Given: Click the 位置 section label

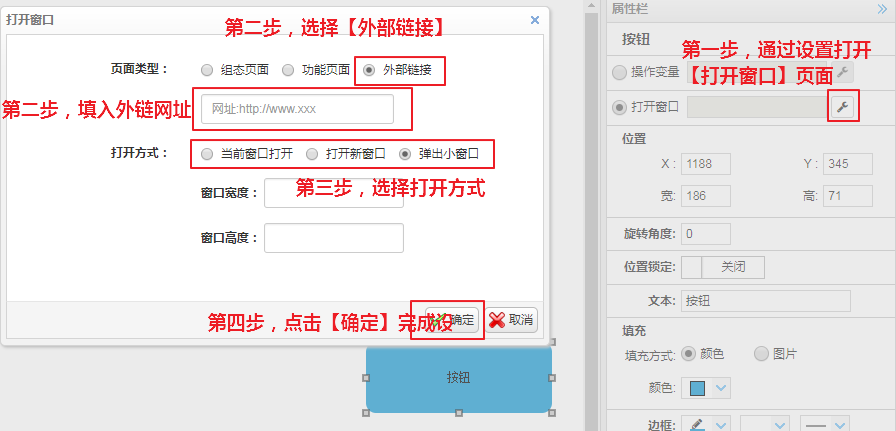Looking at the screenshot, I should [634, 139].
